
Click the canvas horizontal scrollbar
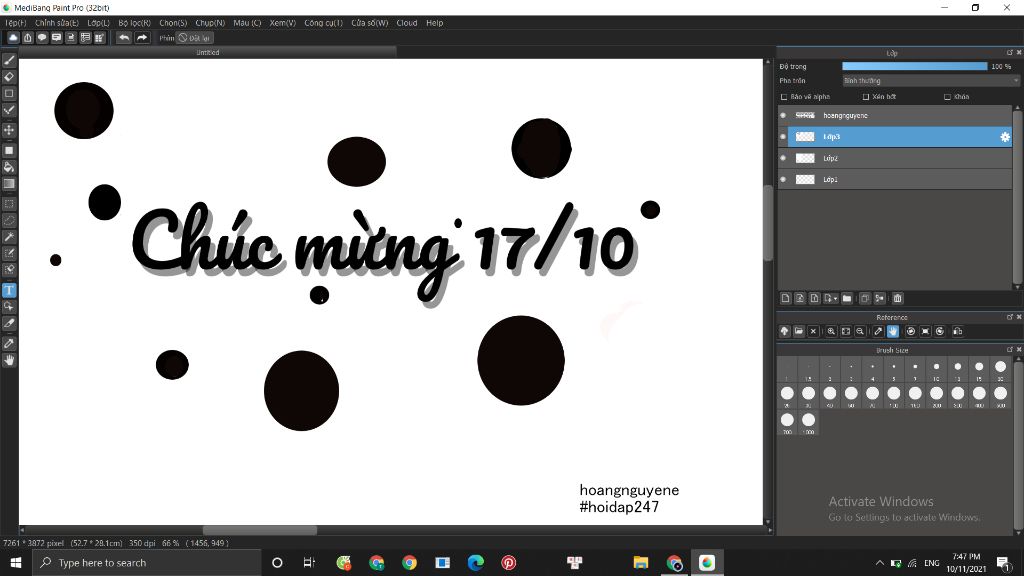(260, 530)
